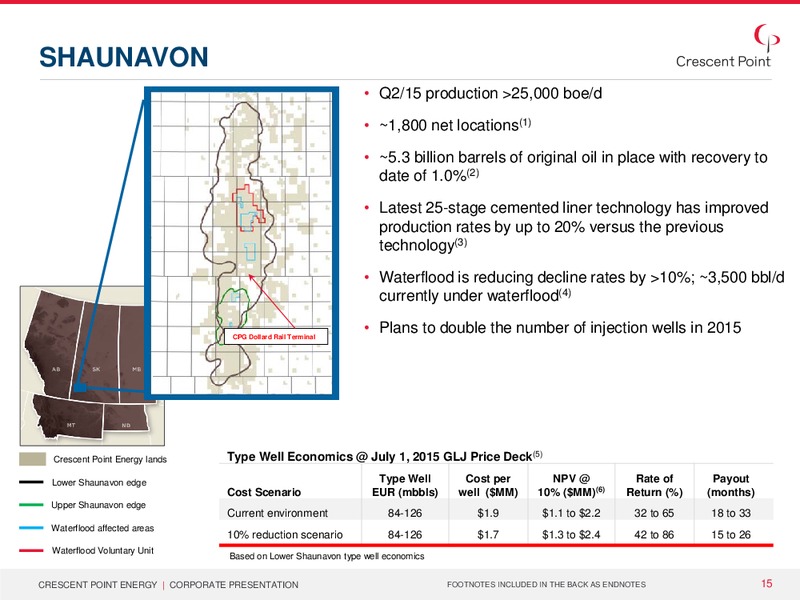Screen dimensions: 800x600
Task: Click the $1.7 cost per well cell
Action: [x=488, y=535]
